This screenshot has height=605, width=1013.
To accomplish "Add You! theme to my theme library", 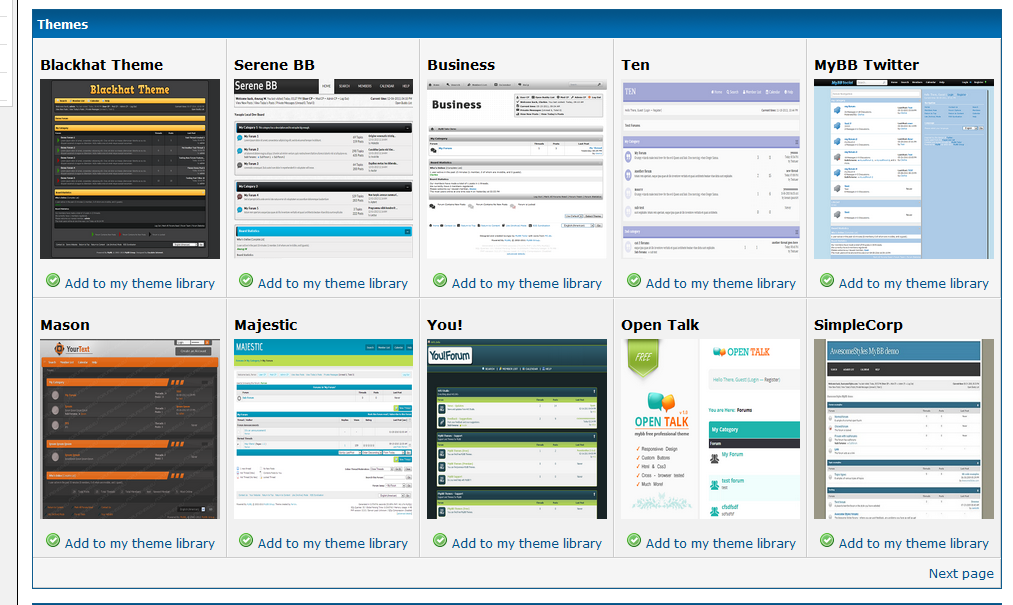I will pyautogui.click(x=527, y=543).
